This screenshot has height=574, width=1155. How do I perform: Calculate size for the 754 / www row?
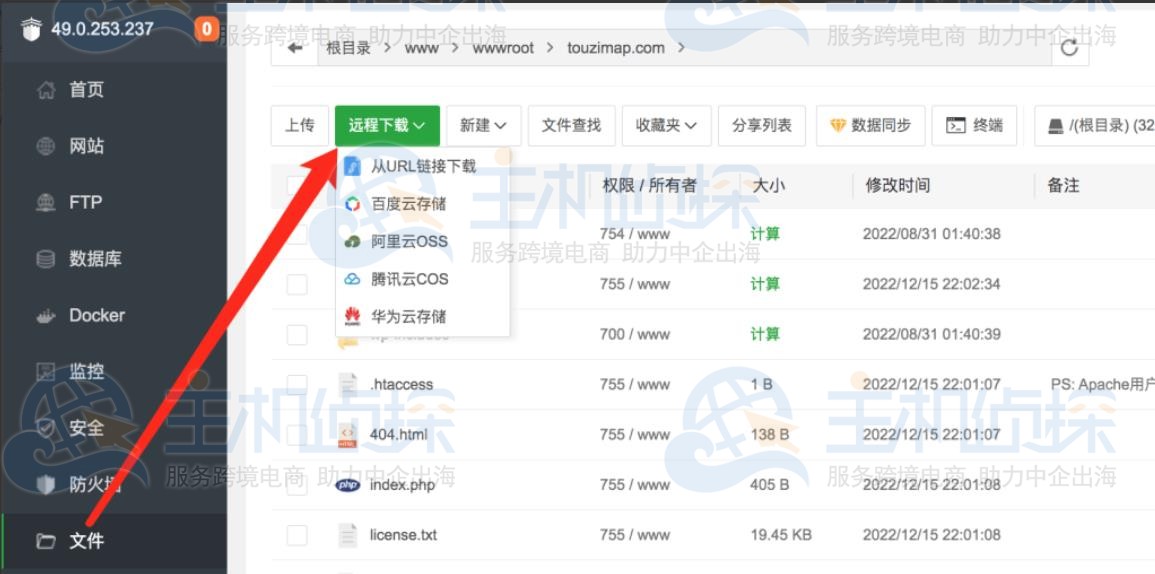[x=765, y=234]
